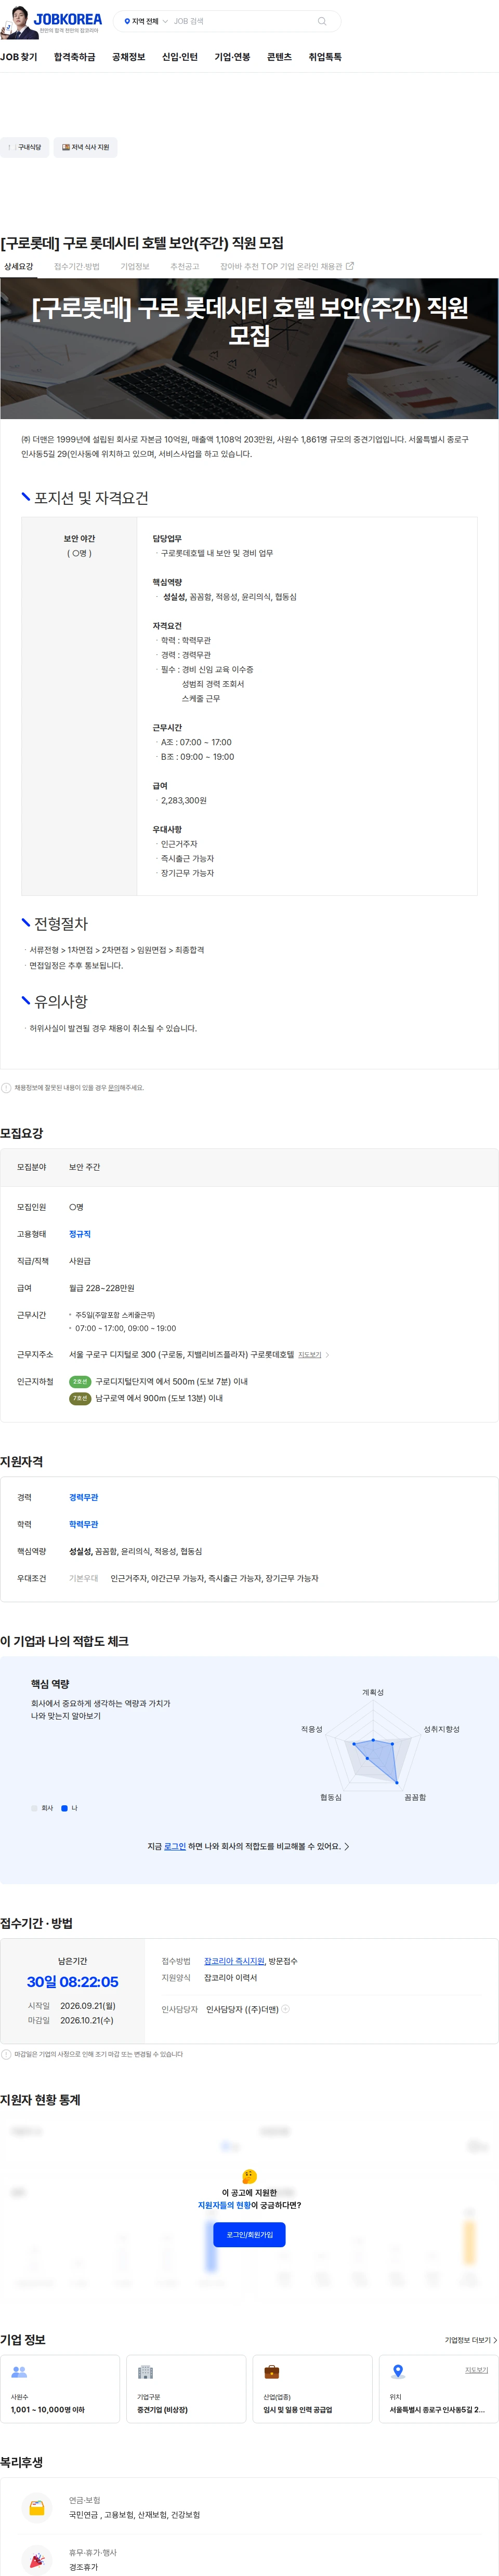Click the 저녁 식사 지원 benefit tag
Viewport: 499px width, 2576px height.
tap(86, 147)
